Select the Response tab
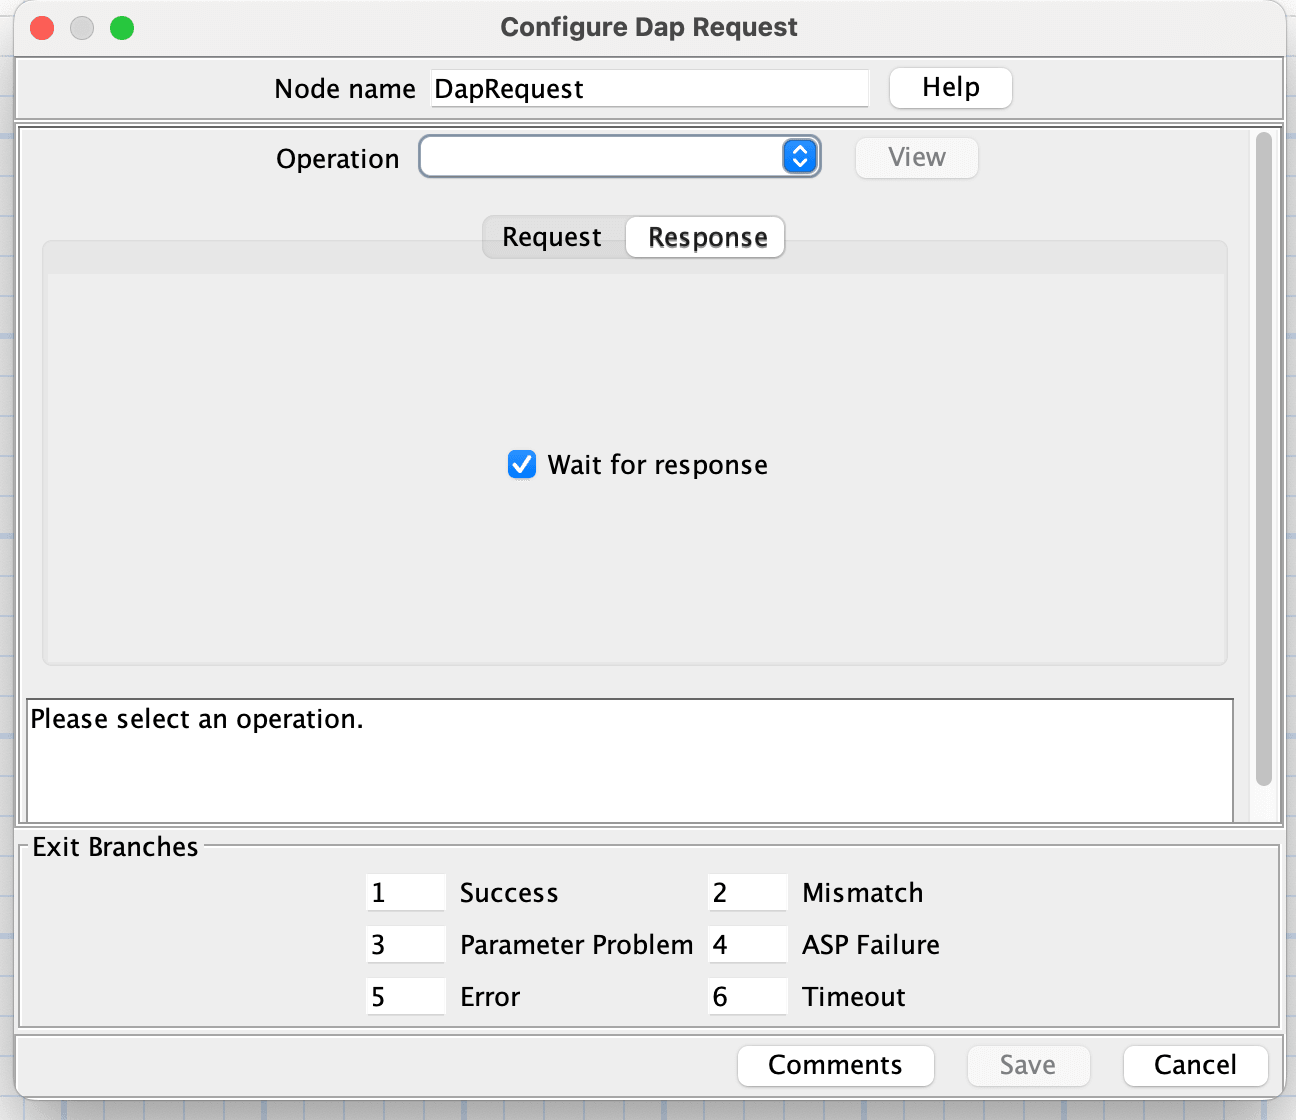This screenshot has width=1296, height=1120. point(704,237)
